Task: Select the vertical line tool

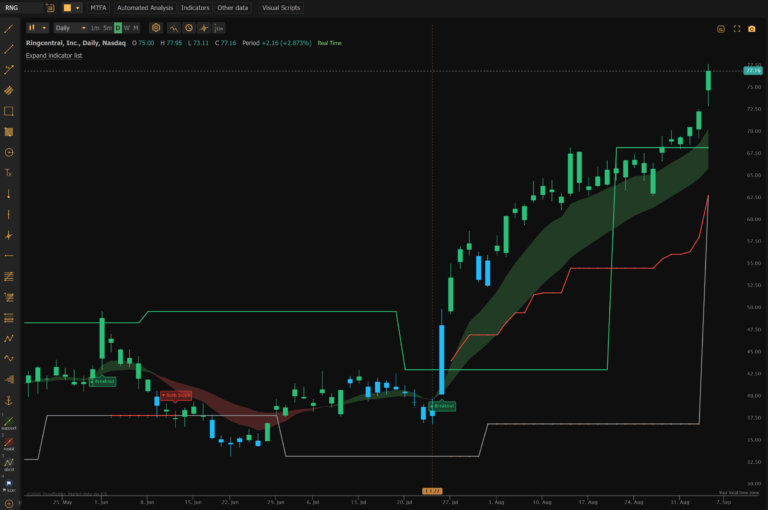Action: pyautogui.click(x=8, y=215)
